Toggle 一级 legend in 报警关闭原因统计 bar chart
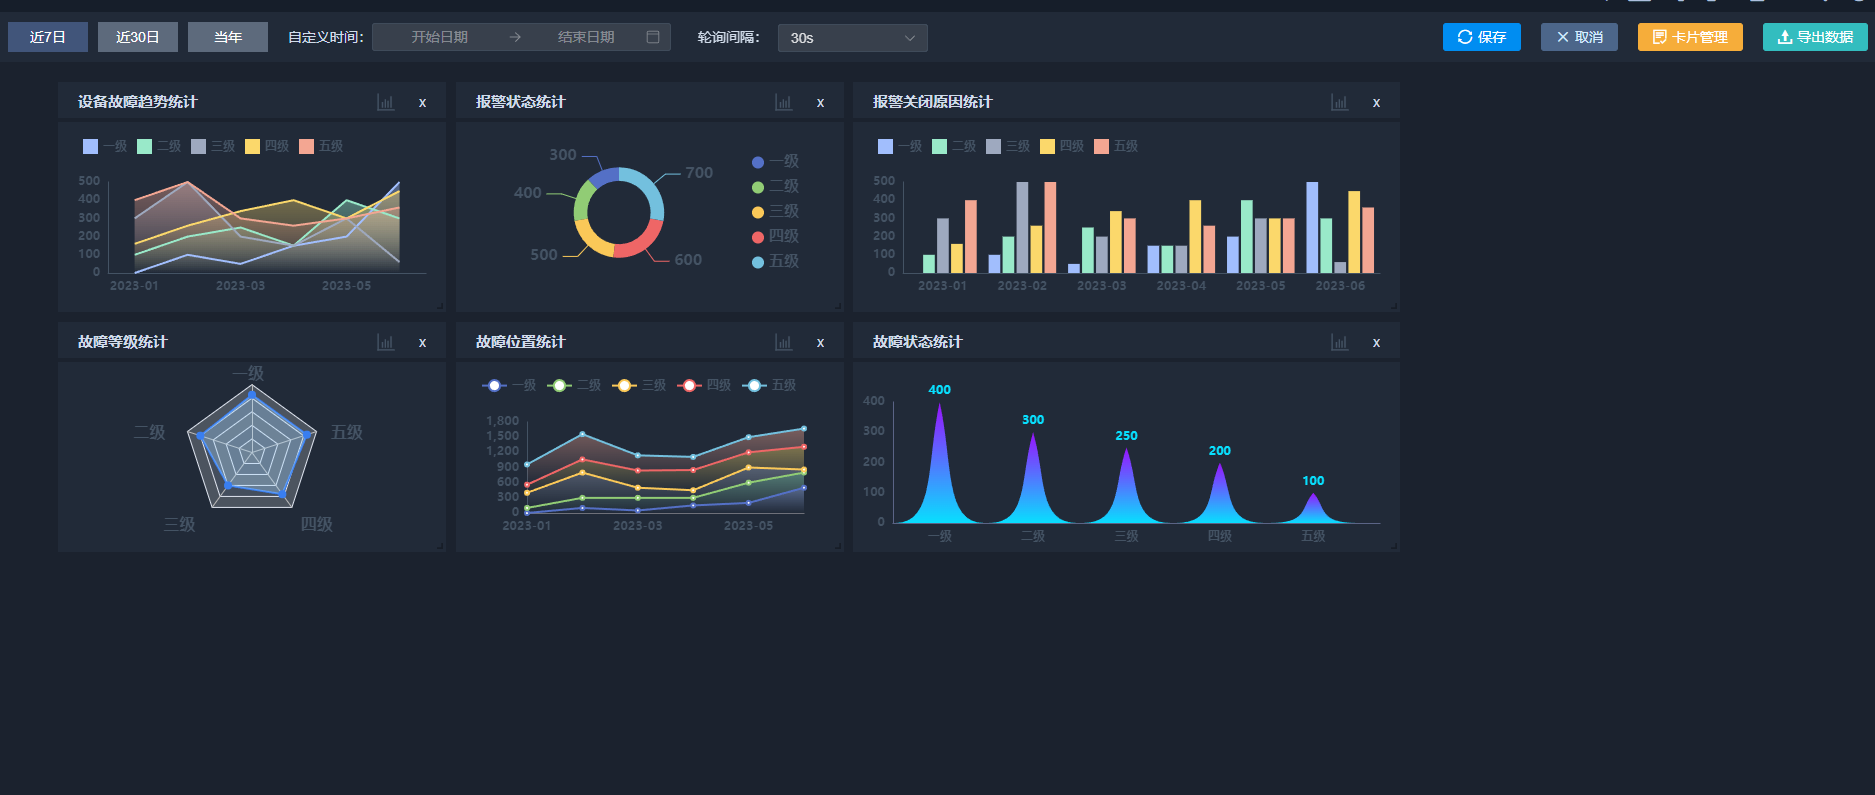 900,146
